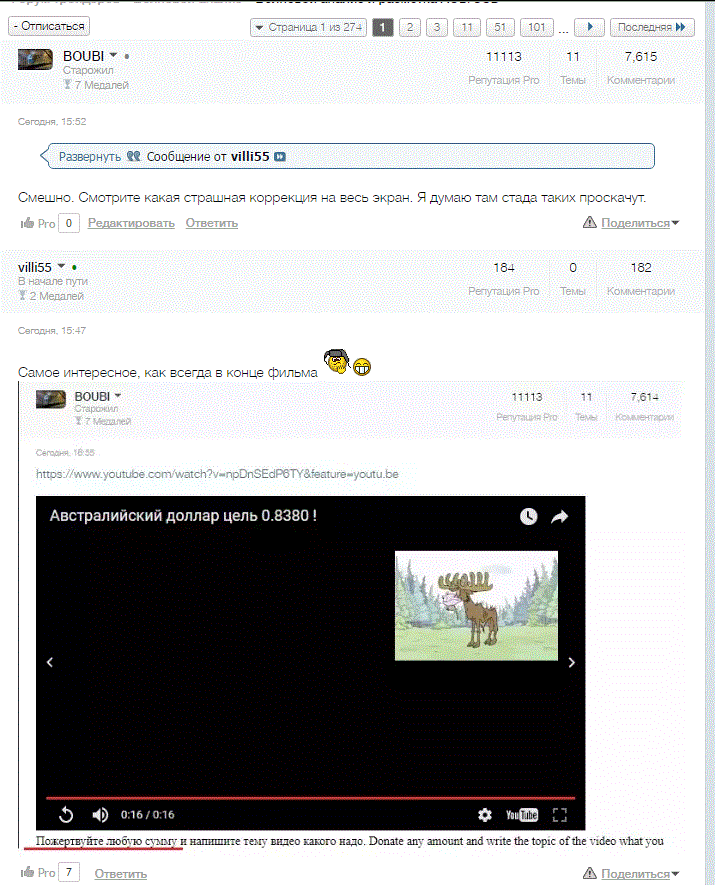The height and width of the screenshot is (885, 715).
Task: Click the 11113 Репутация Pro value in top post
Action: pos(504,56)
